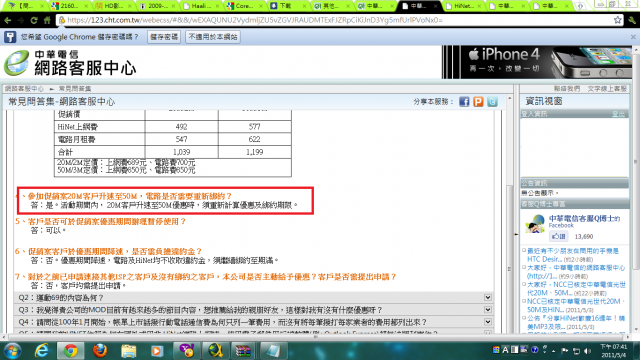Click the 登出 logout link
The image size is (640, 360).
click(618, 114)
